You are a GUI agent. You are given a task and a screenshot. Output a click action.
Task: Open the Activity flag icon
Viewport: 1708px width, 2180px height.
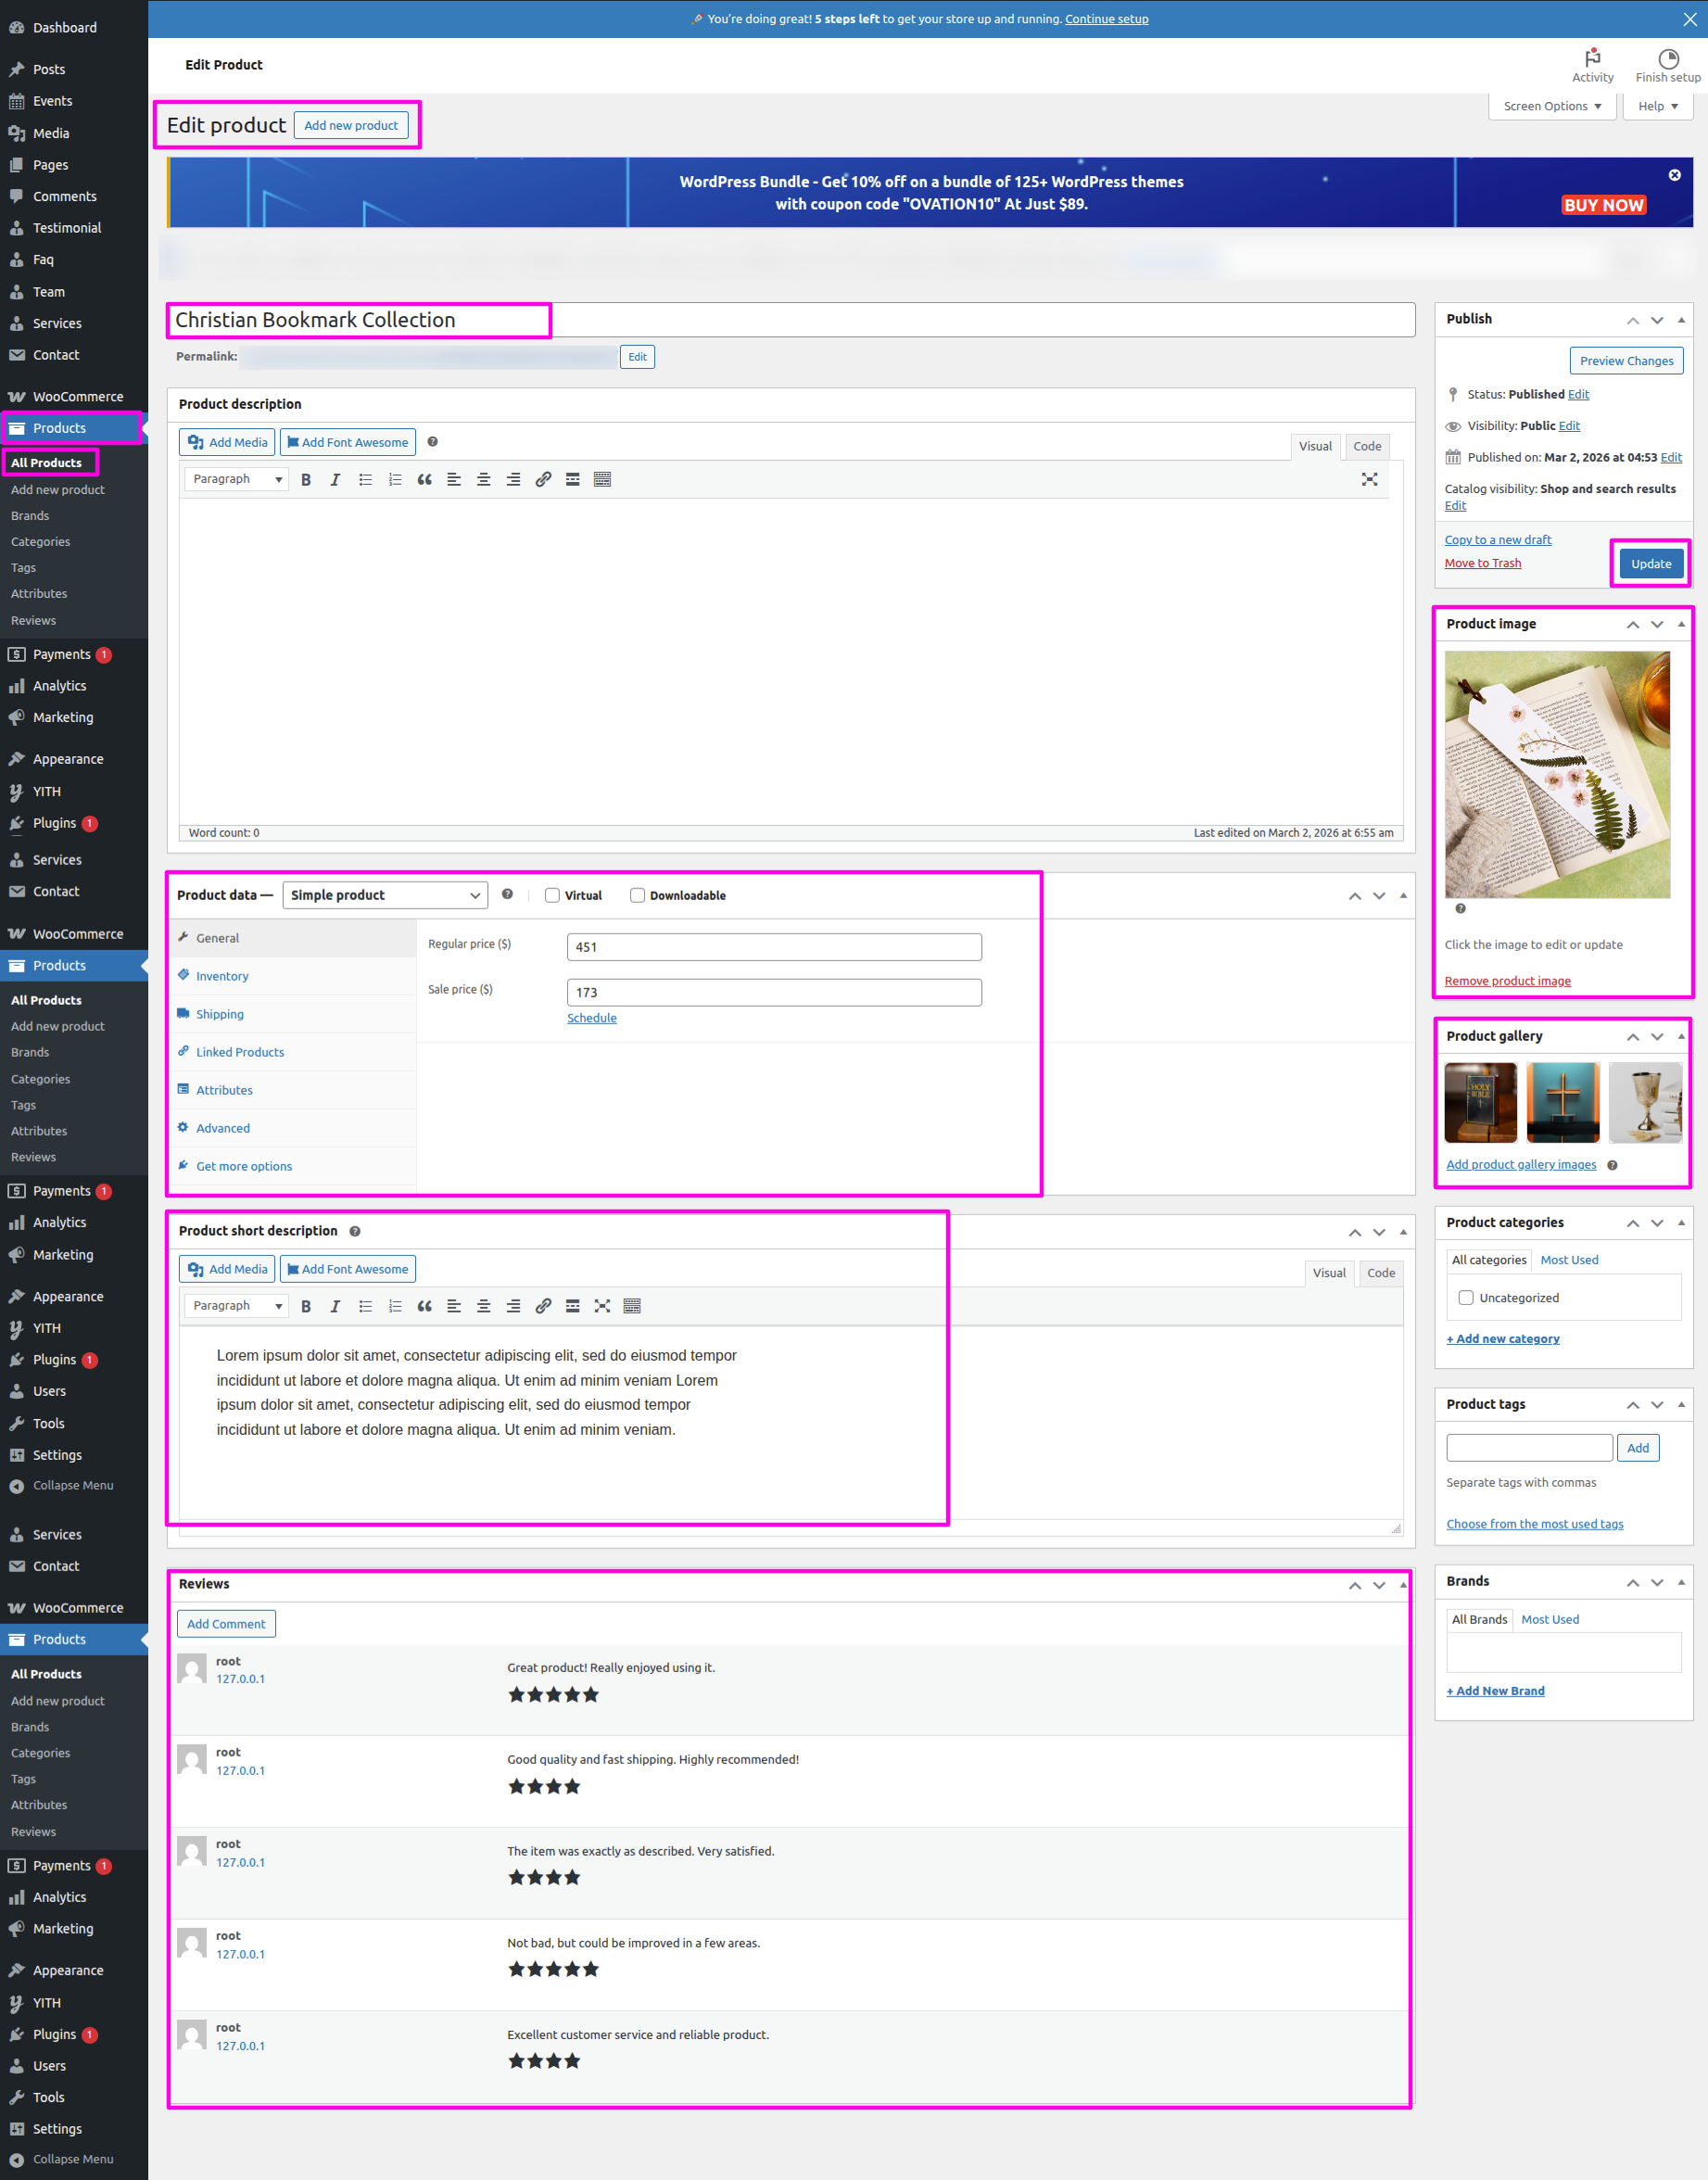tap(1592, 58)
